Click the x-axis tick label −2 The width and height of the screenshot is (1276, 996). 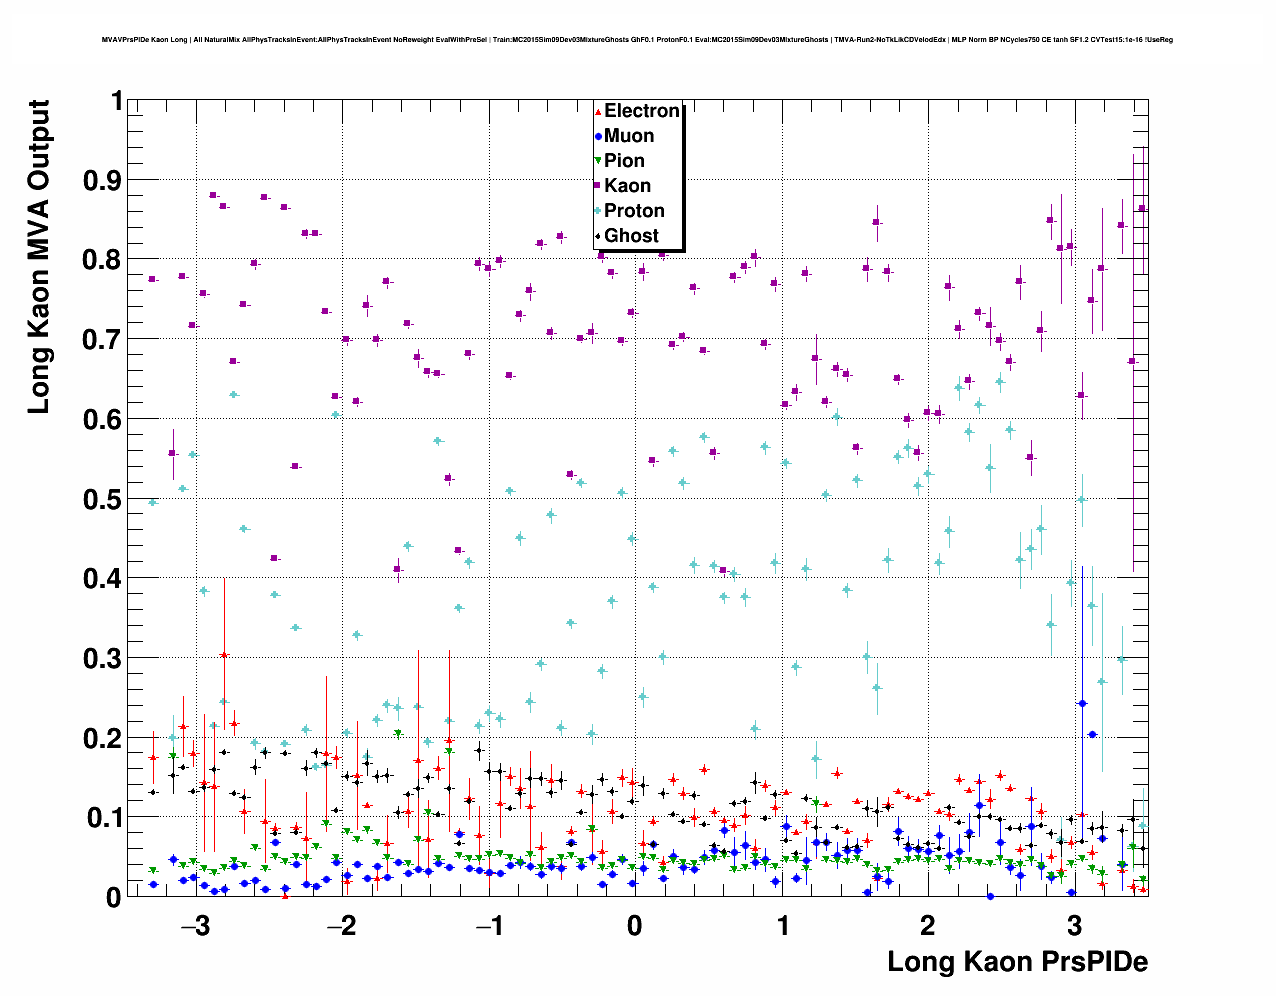[342, 925]
